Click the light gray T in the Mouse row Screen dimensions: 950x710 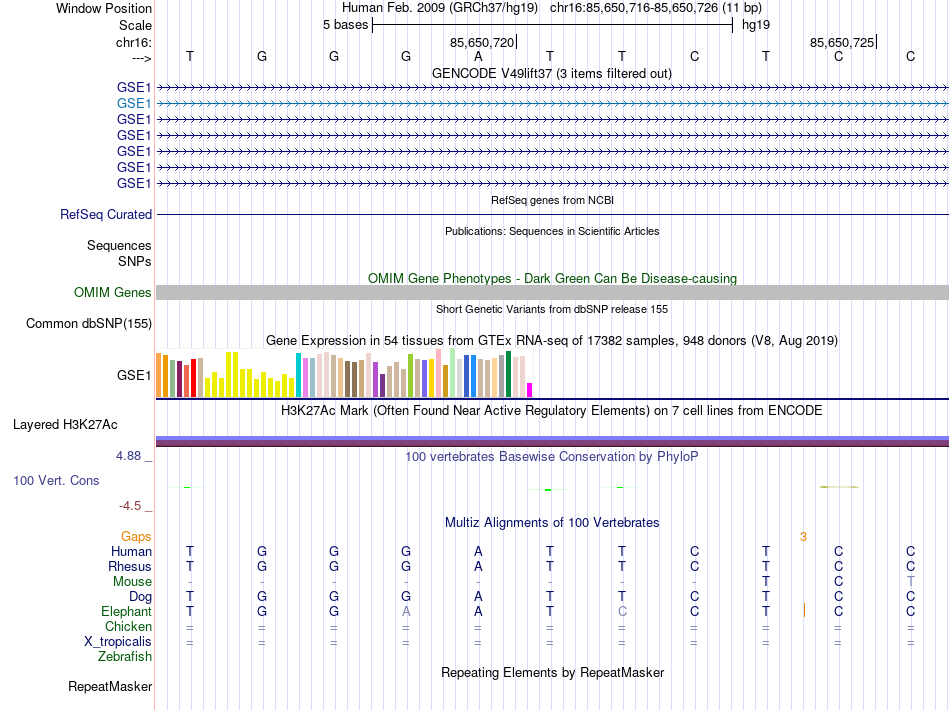[x=911, y=582]
